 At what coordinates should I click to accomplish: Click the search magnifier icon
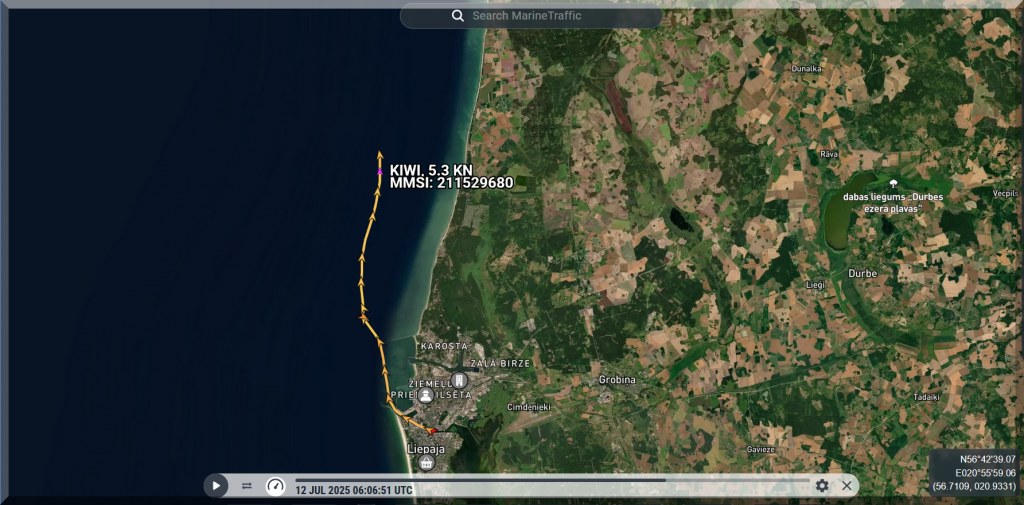(x=458, y=16)
